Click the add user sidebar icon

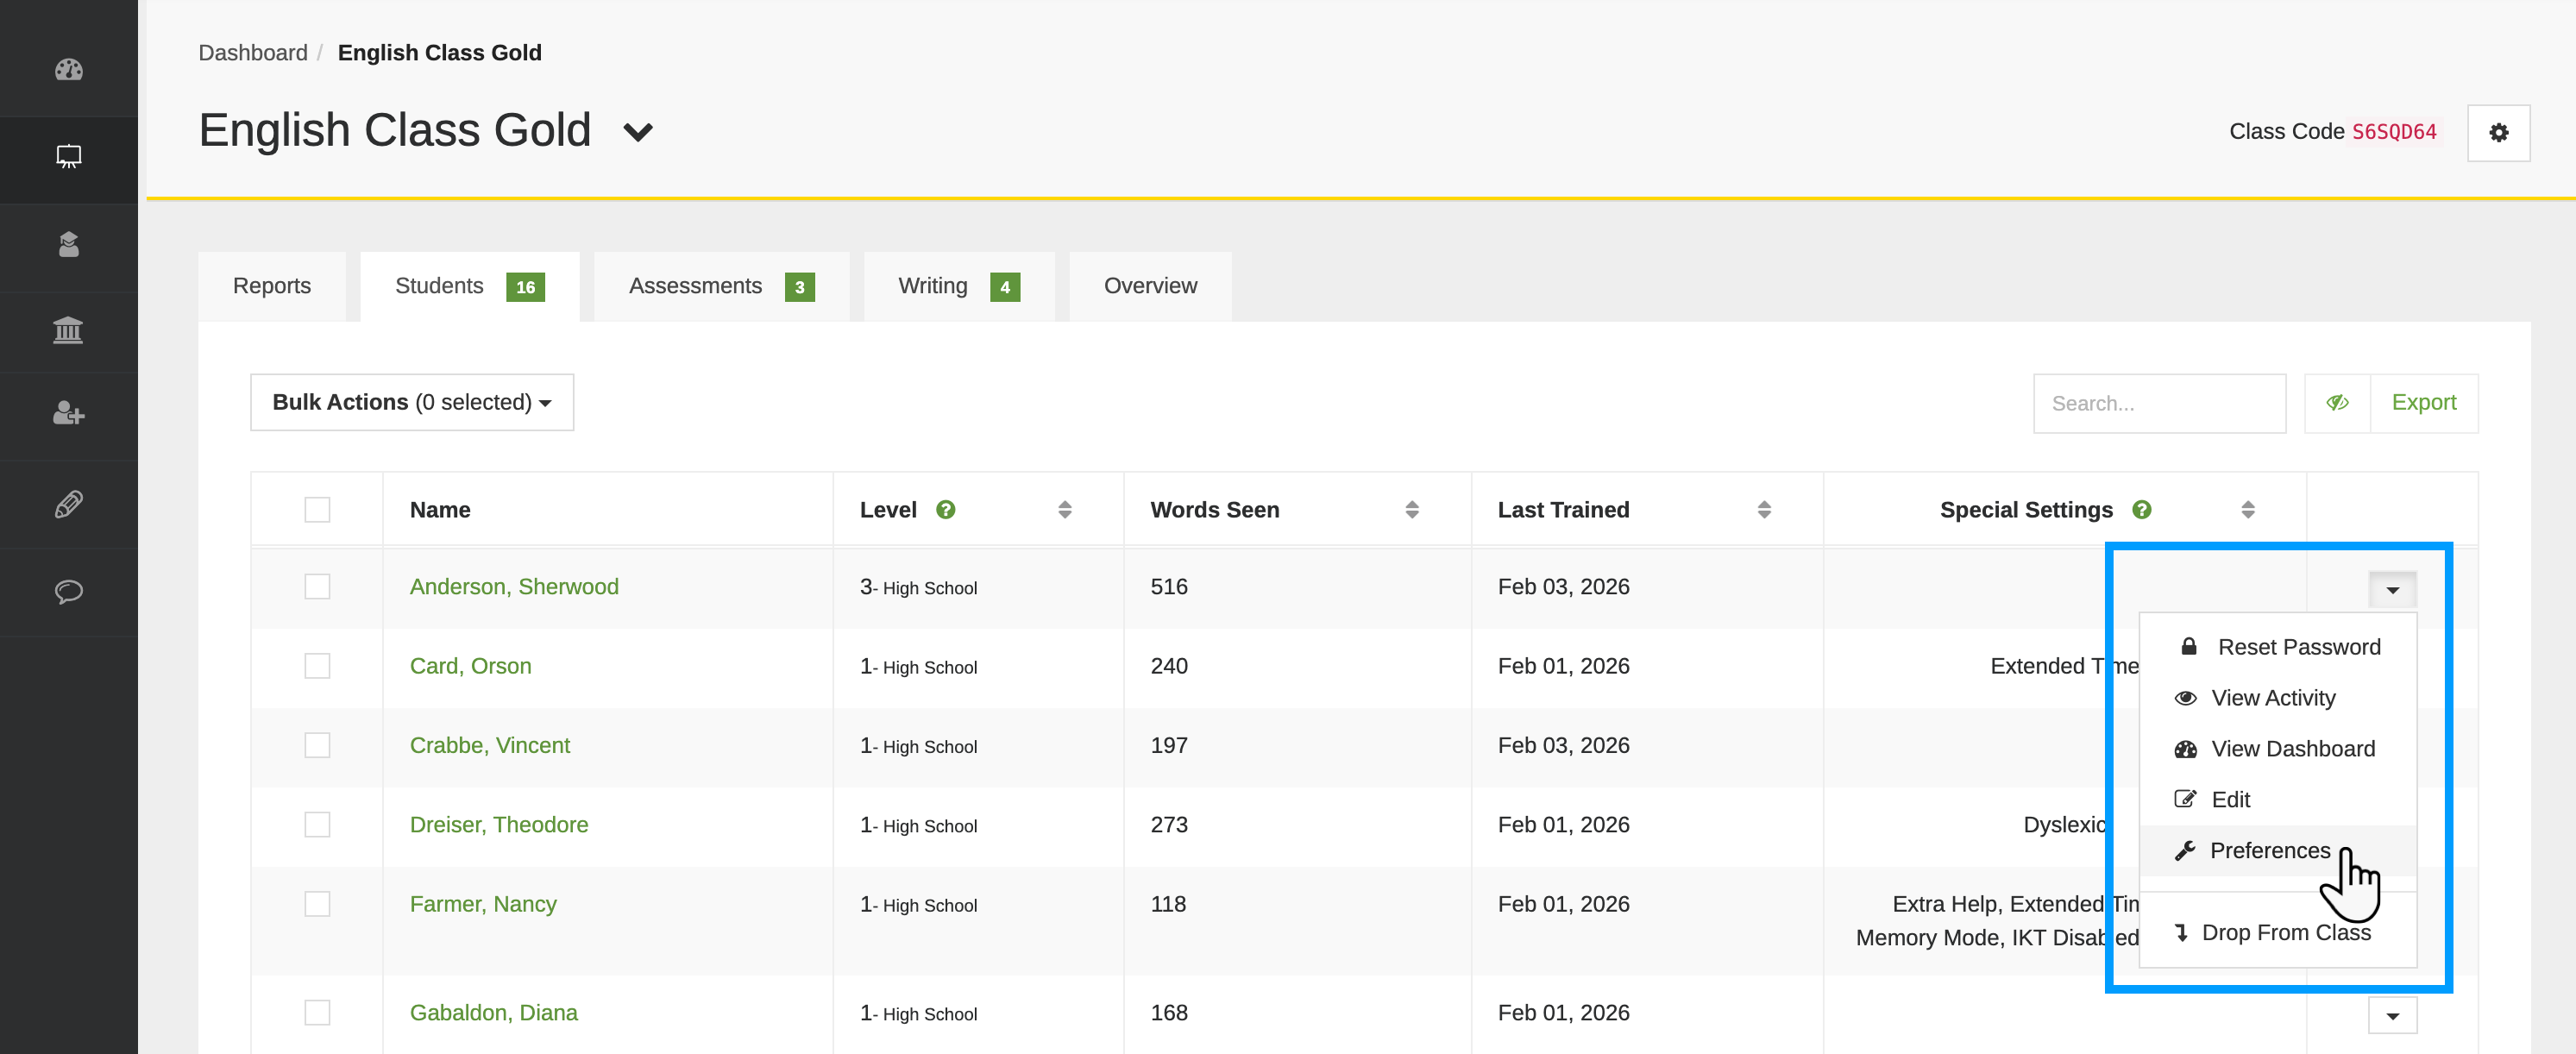68,414
